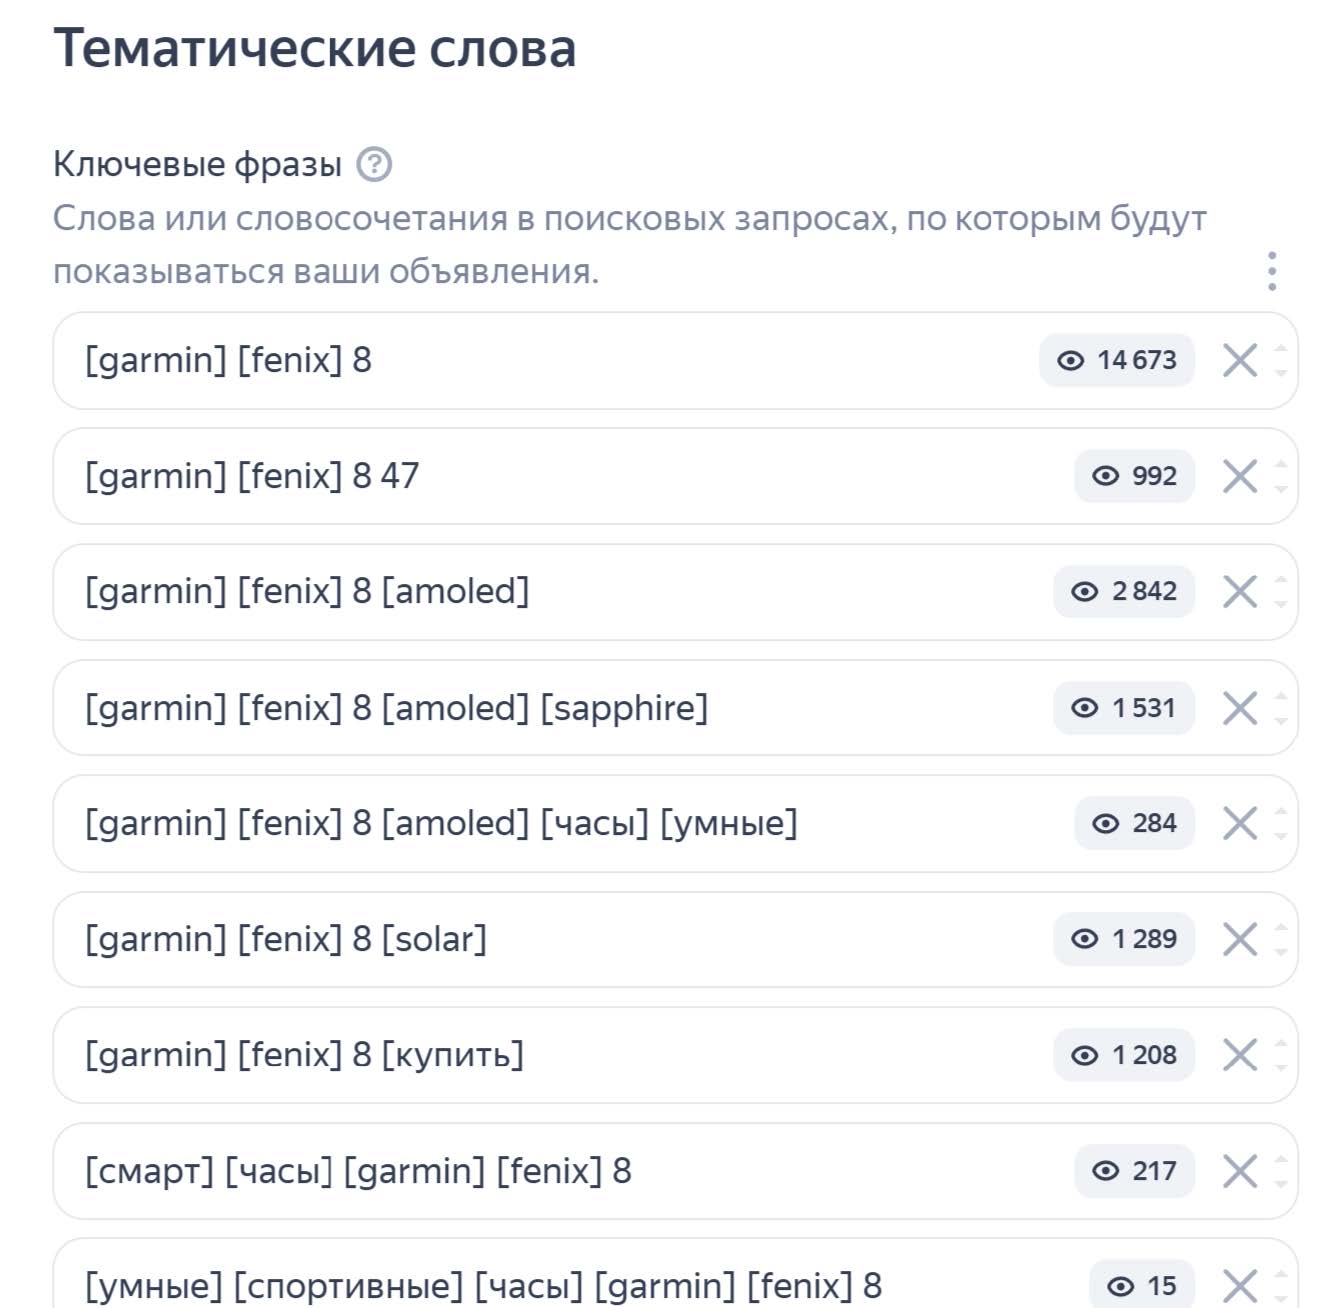Remove the "[garmin] [fenix] 8 [купить]" phrase
This screenshot has height=1308, width=1323.
(1240, 1055)
